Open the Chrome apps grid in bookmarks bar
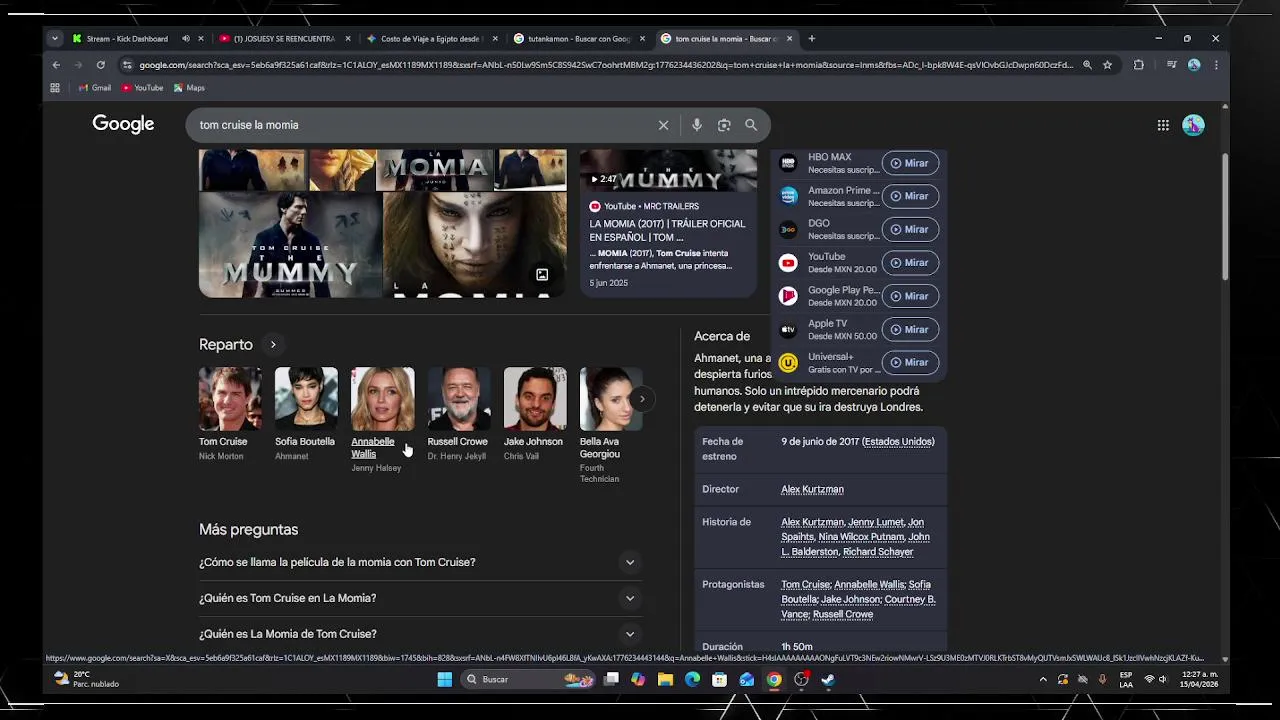This screenshot has width=1280, height=720. pyautogui.click(x=55, y=88)
